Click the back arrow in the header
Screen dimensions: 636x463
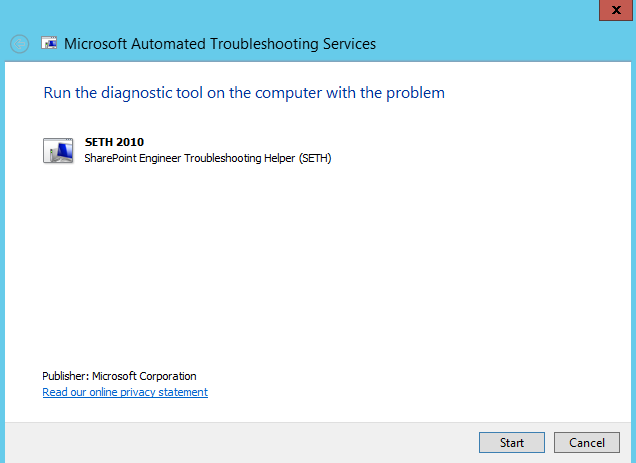coord(19,44)
